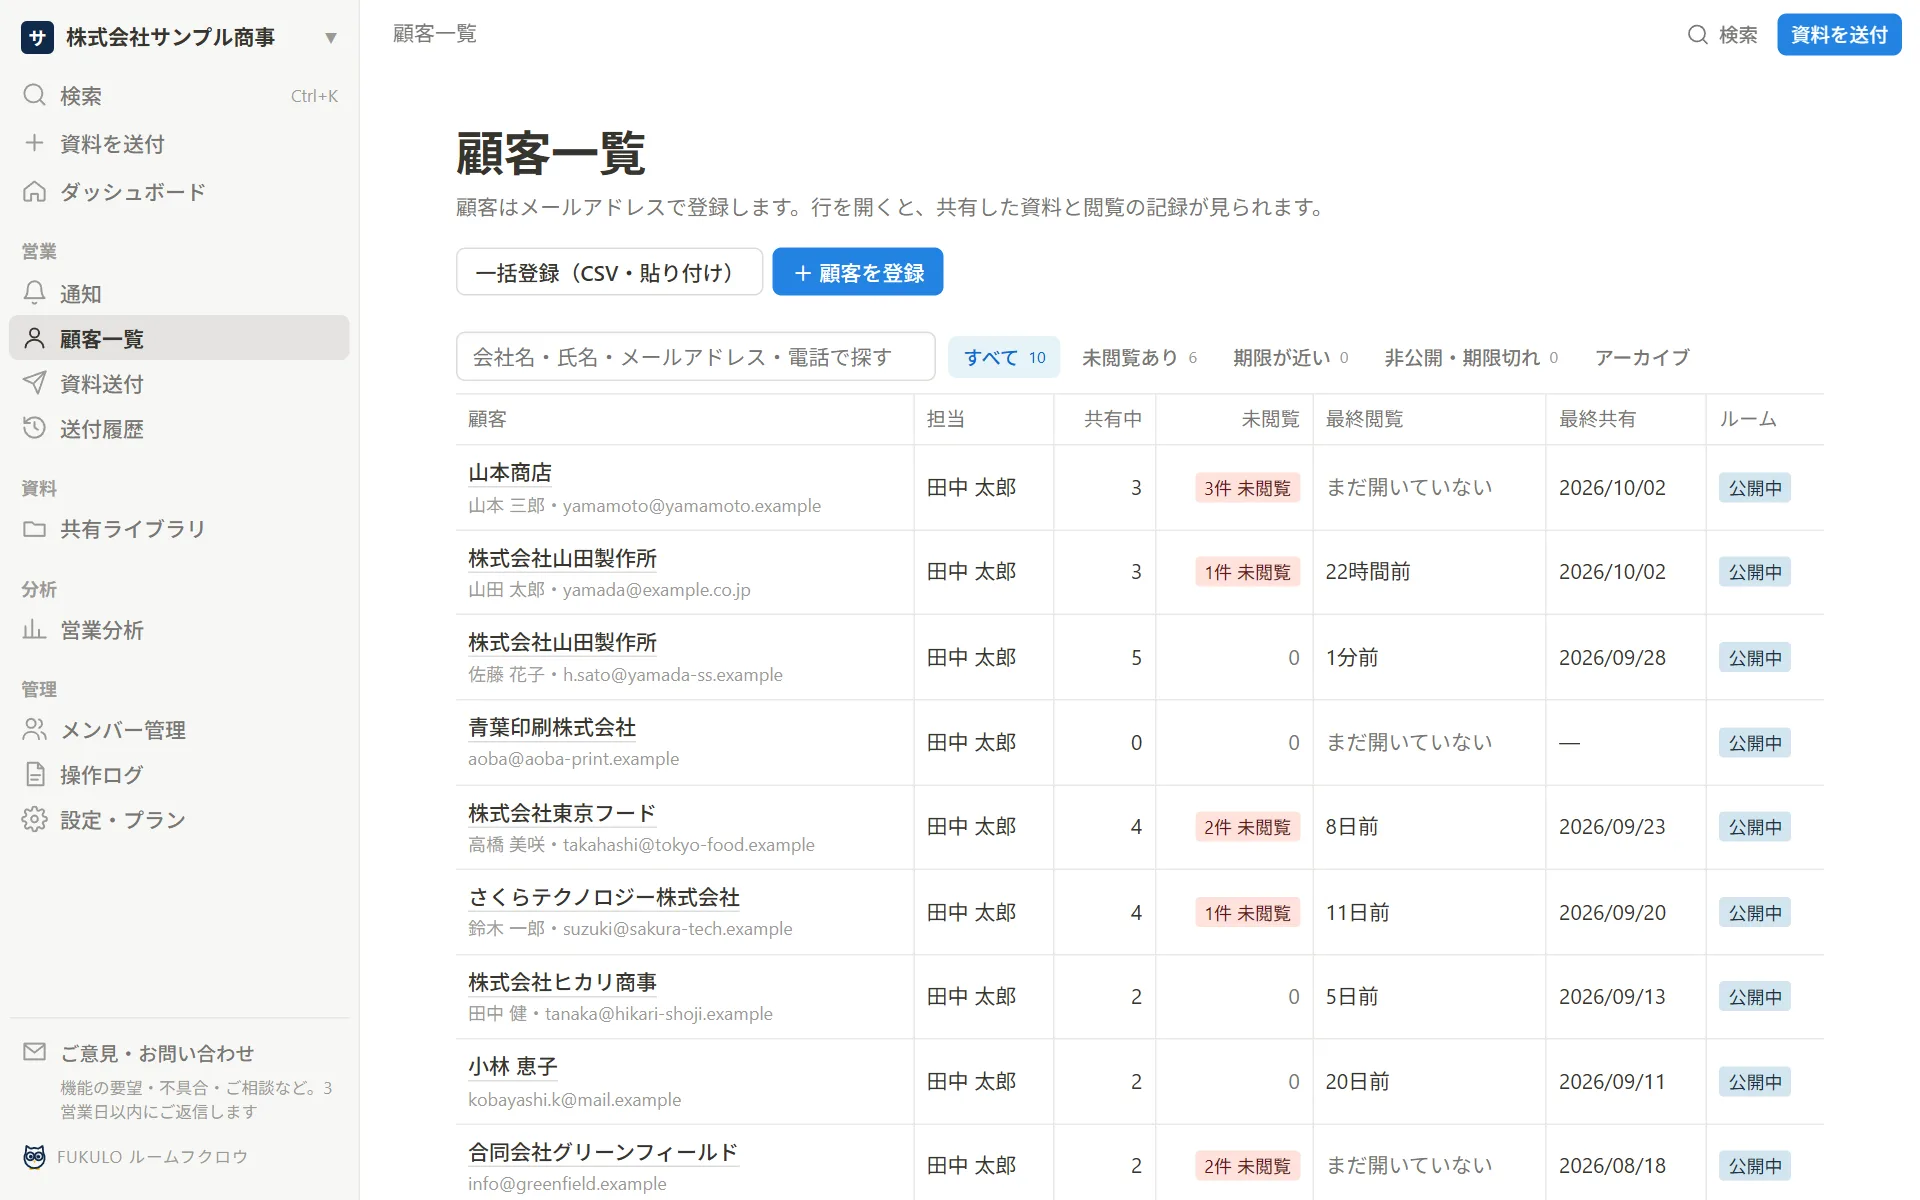Viewport: 1920px width, 1200px height.
Task: Click the 検索 text button at top right
Action: pos(1738,35)
